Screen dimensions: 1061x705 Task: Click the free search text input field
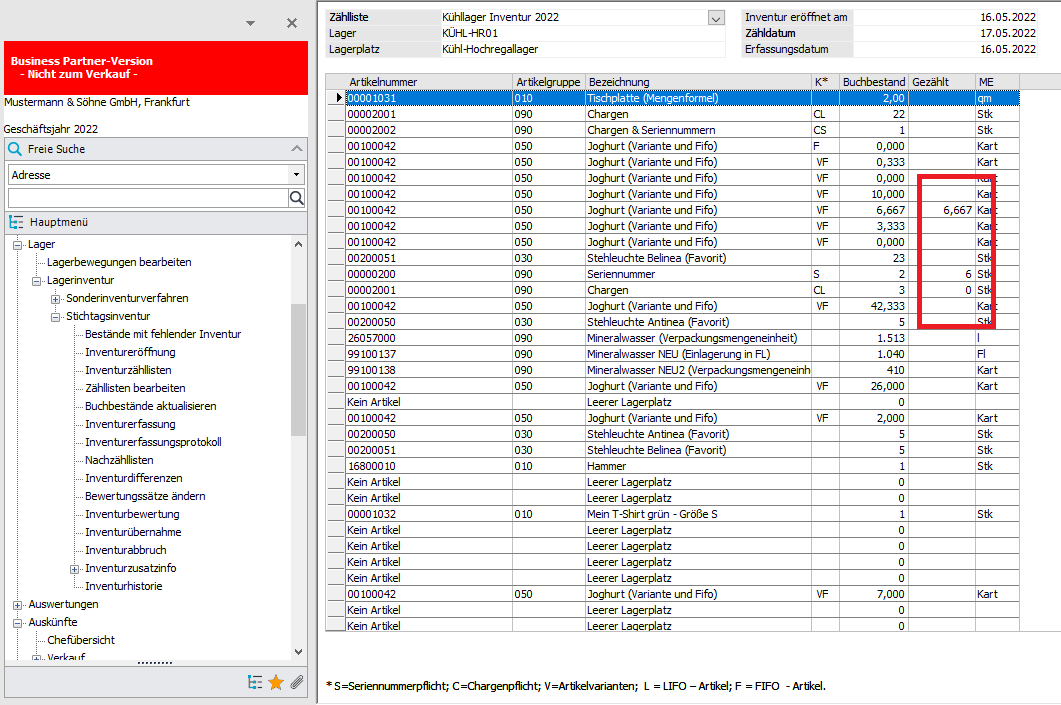click(x=147, y=198)
